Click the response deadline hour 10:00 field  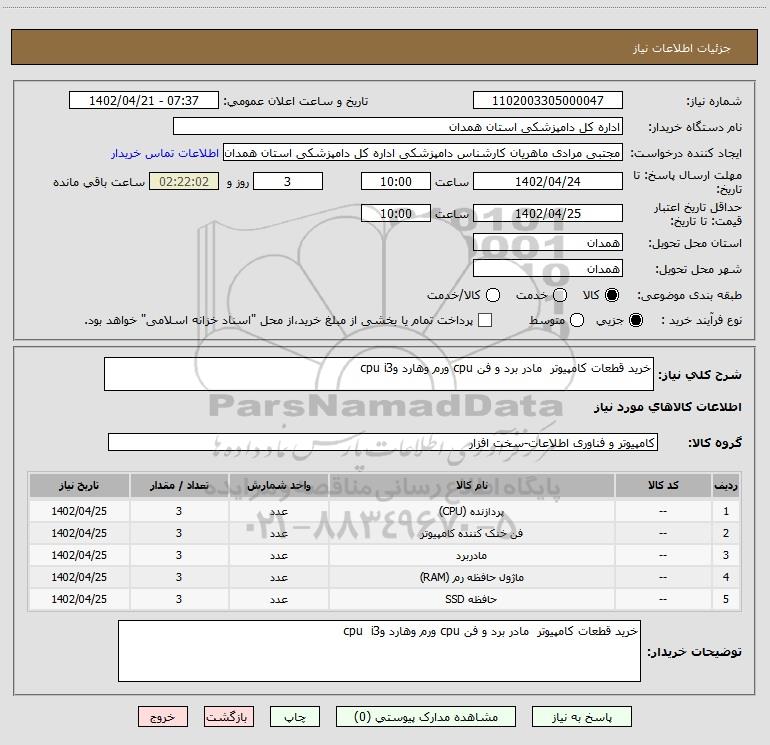396,181
